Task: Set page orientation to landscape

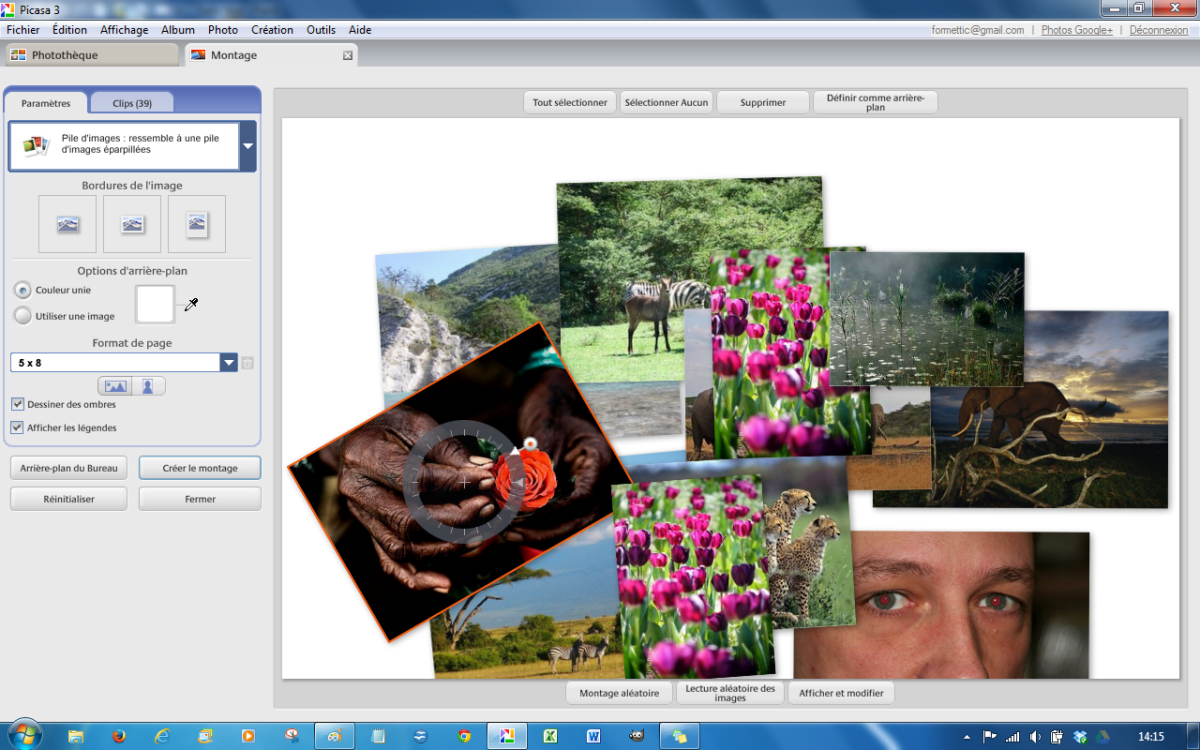Action: tap(114, 386)
